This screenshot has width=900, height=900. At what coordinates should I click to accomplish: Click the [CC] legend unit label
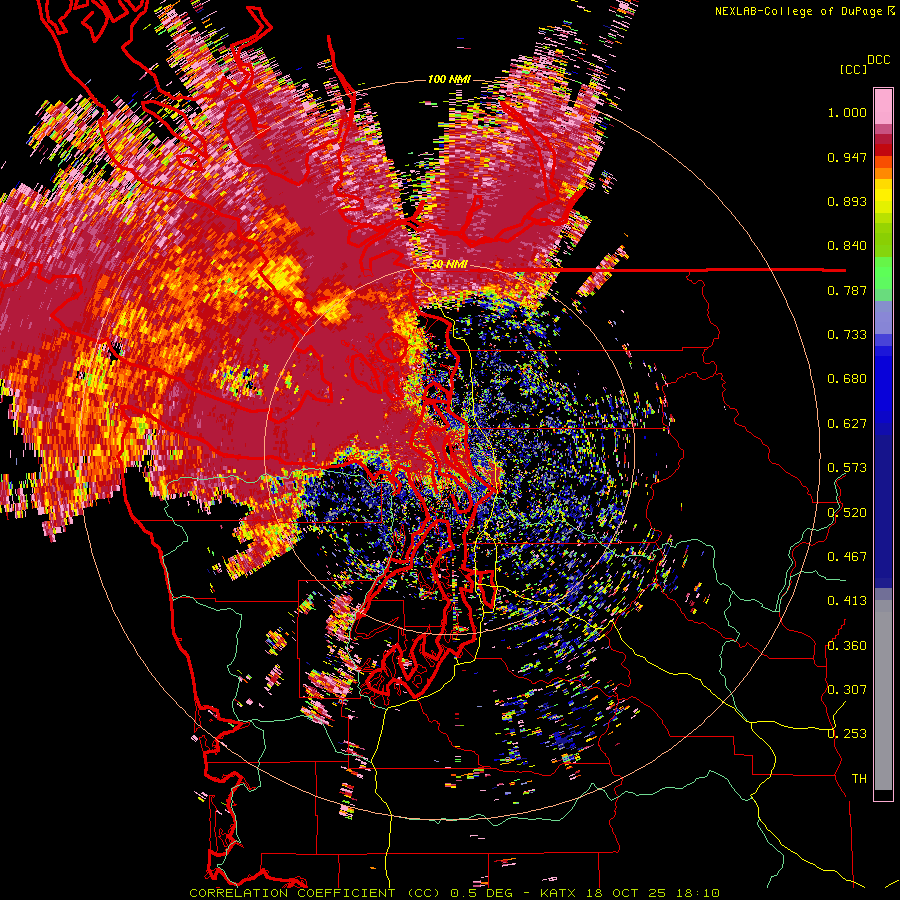click(x=853, y=69)
